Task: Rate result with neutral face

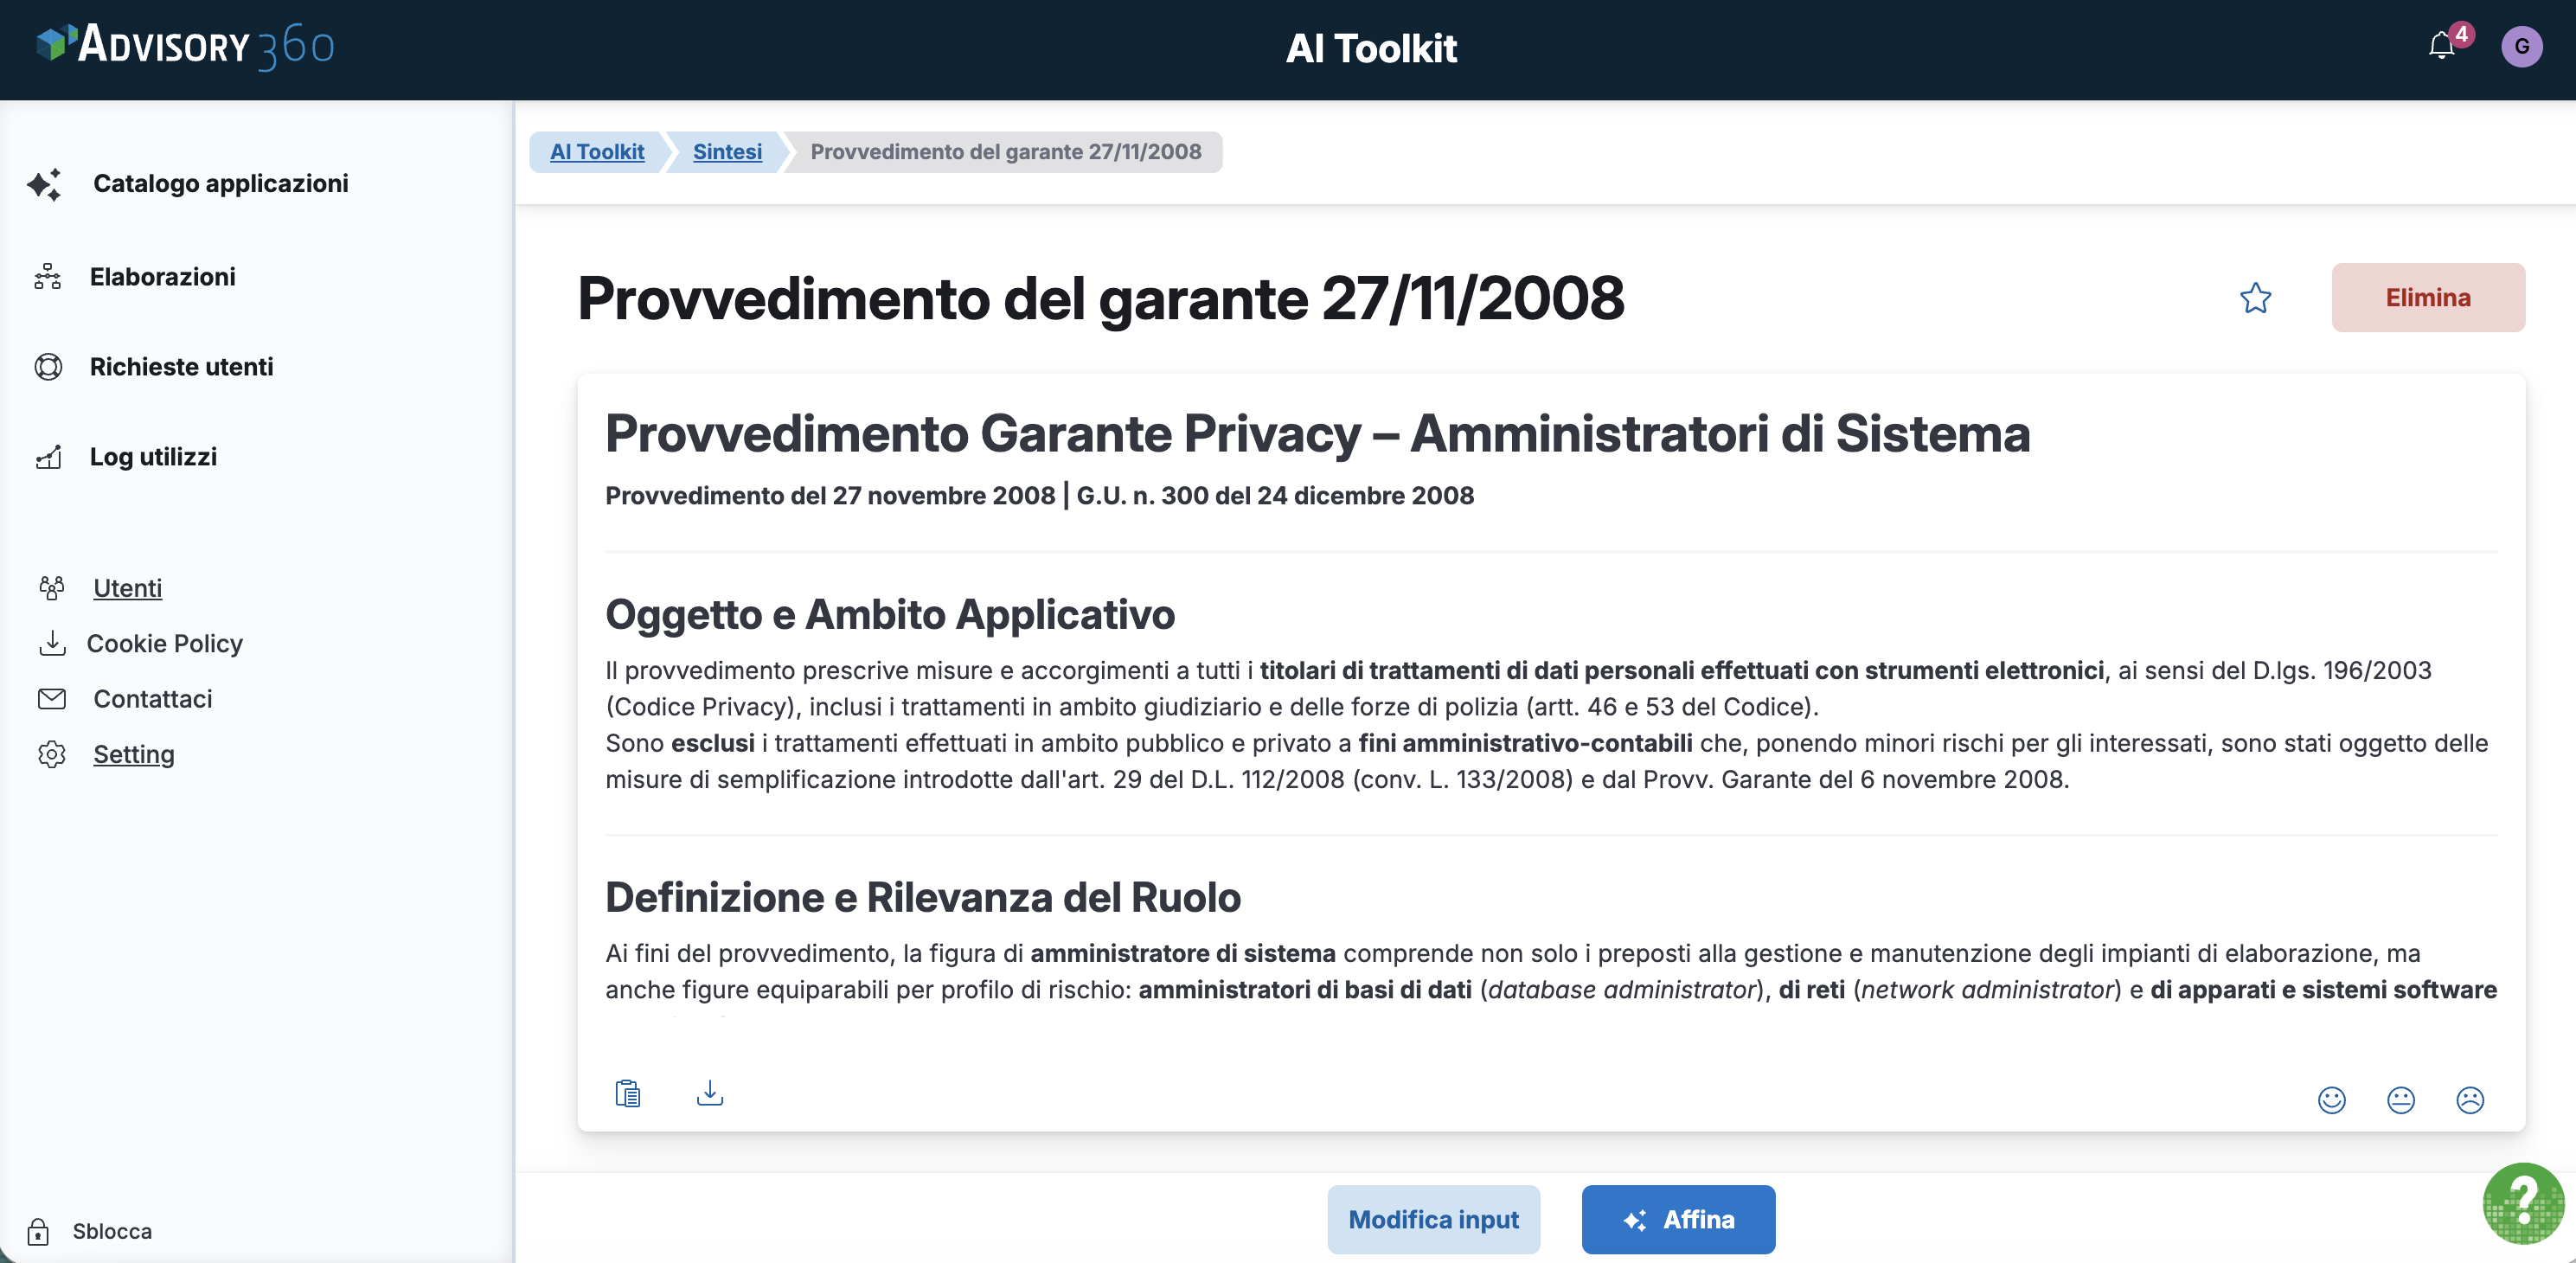Action: tap(2400, 1100)
